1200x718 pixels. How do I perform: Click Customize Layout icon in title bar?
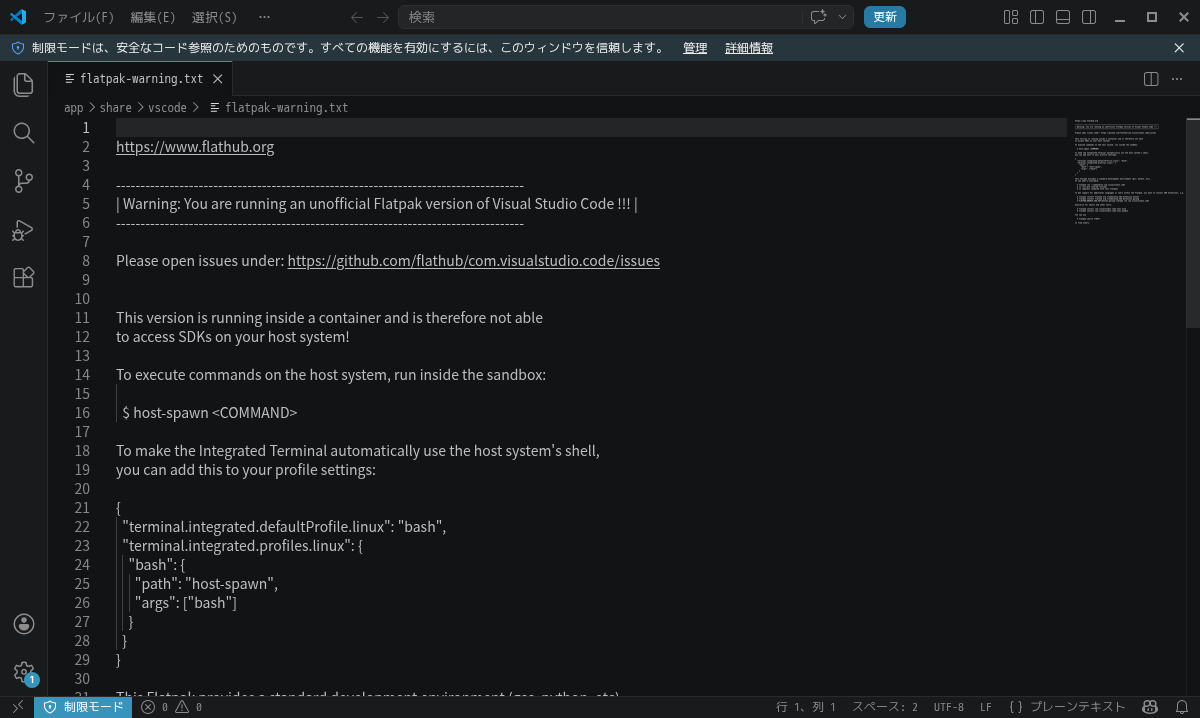[x=1011, y=17]
